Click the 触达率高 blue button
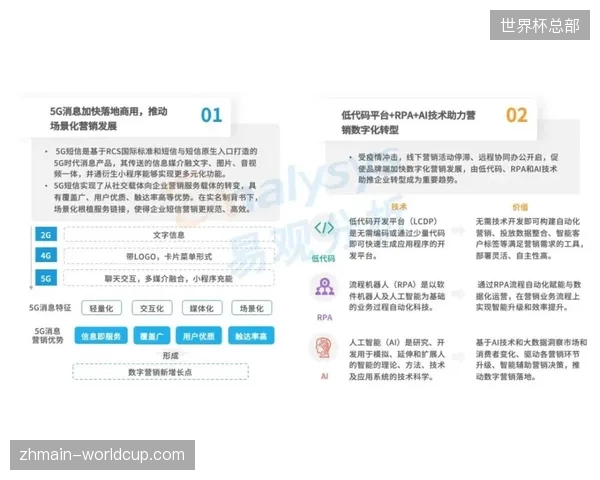The width and height of the screenshot is (600, 480). (x=251, y=336)
